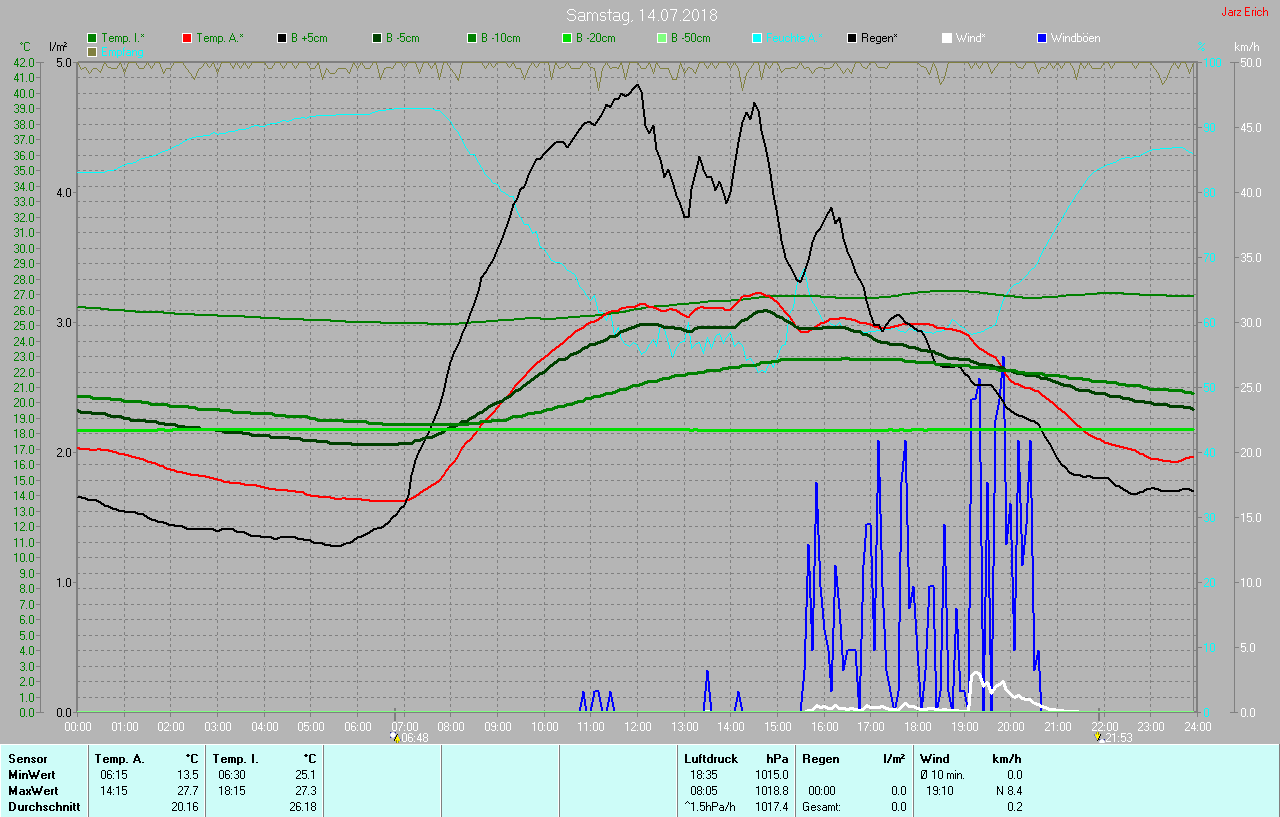1280x817 pixels.
Task: Click the Luftdruck column header
Action: [710, 759]
